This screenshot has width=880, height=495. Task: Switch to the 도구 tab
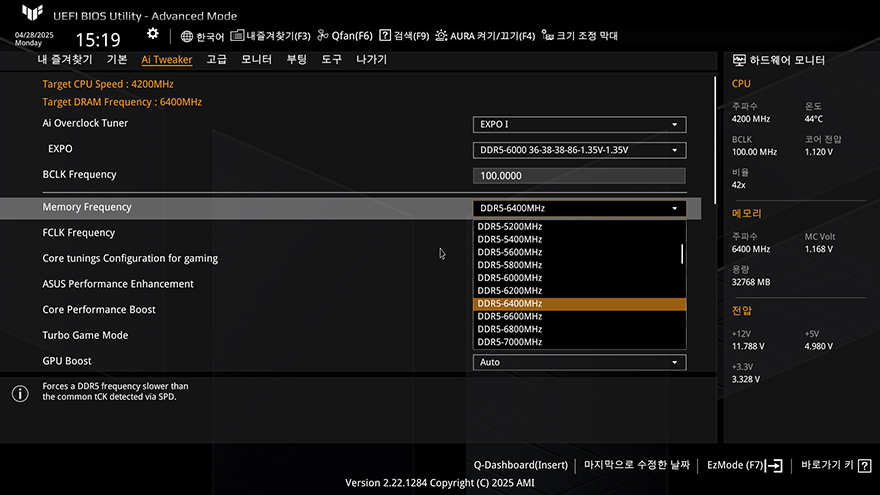tap(332, 59)
